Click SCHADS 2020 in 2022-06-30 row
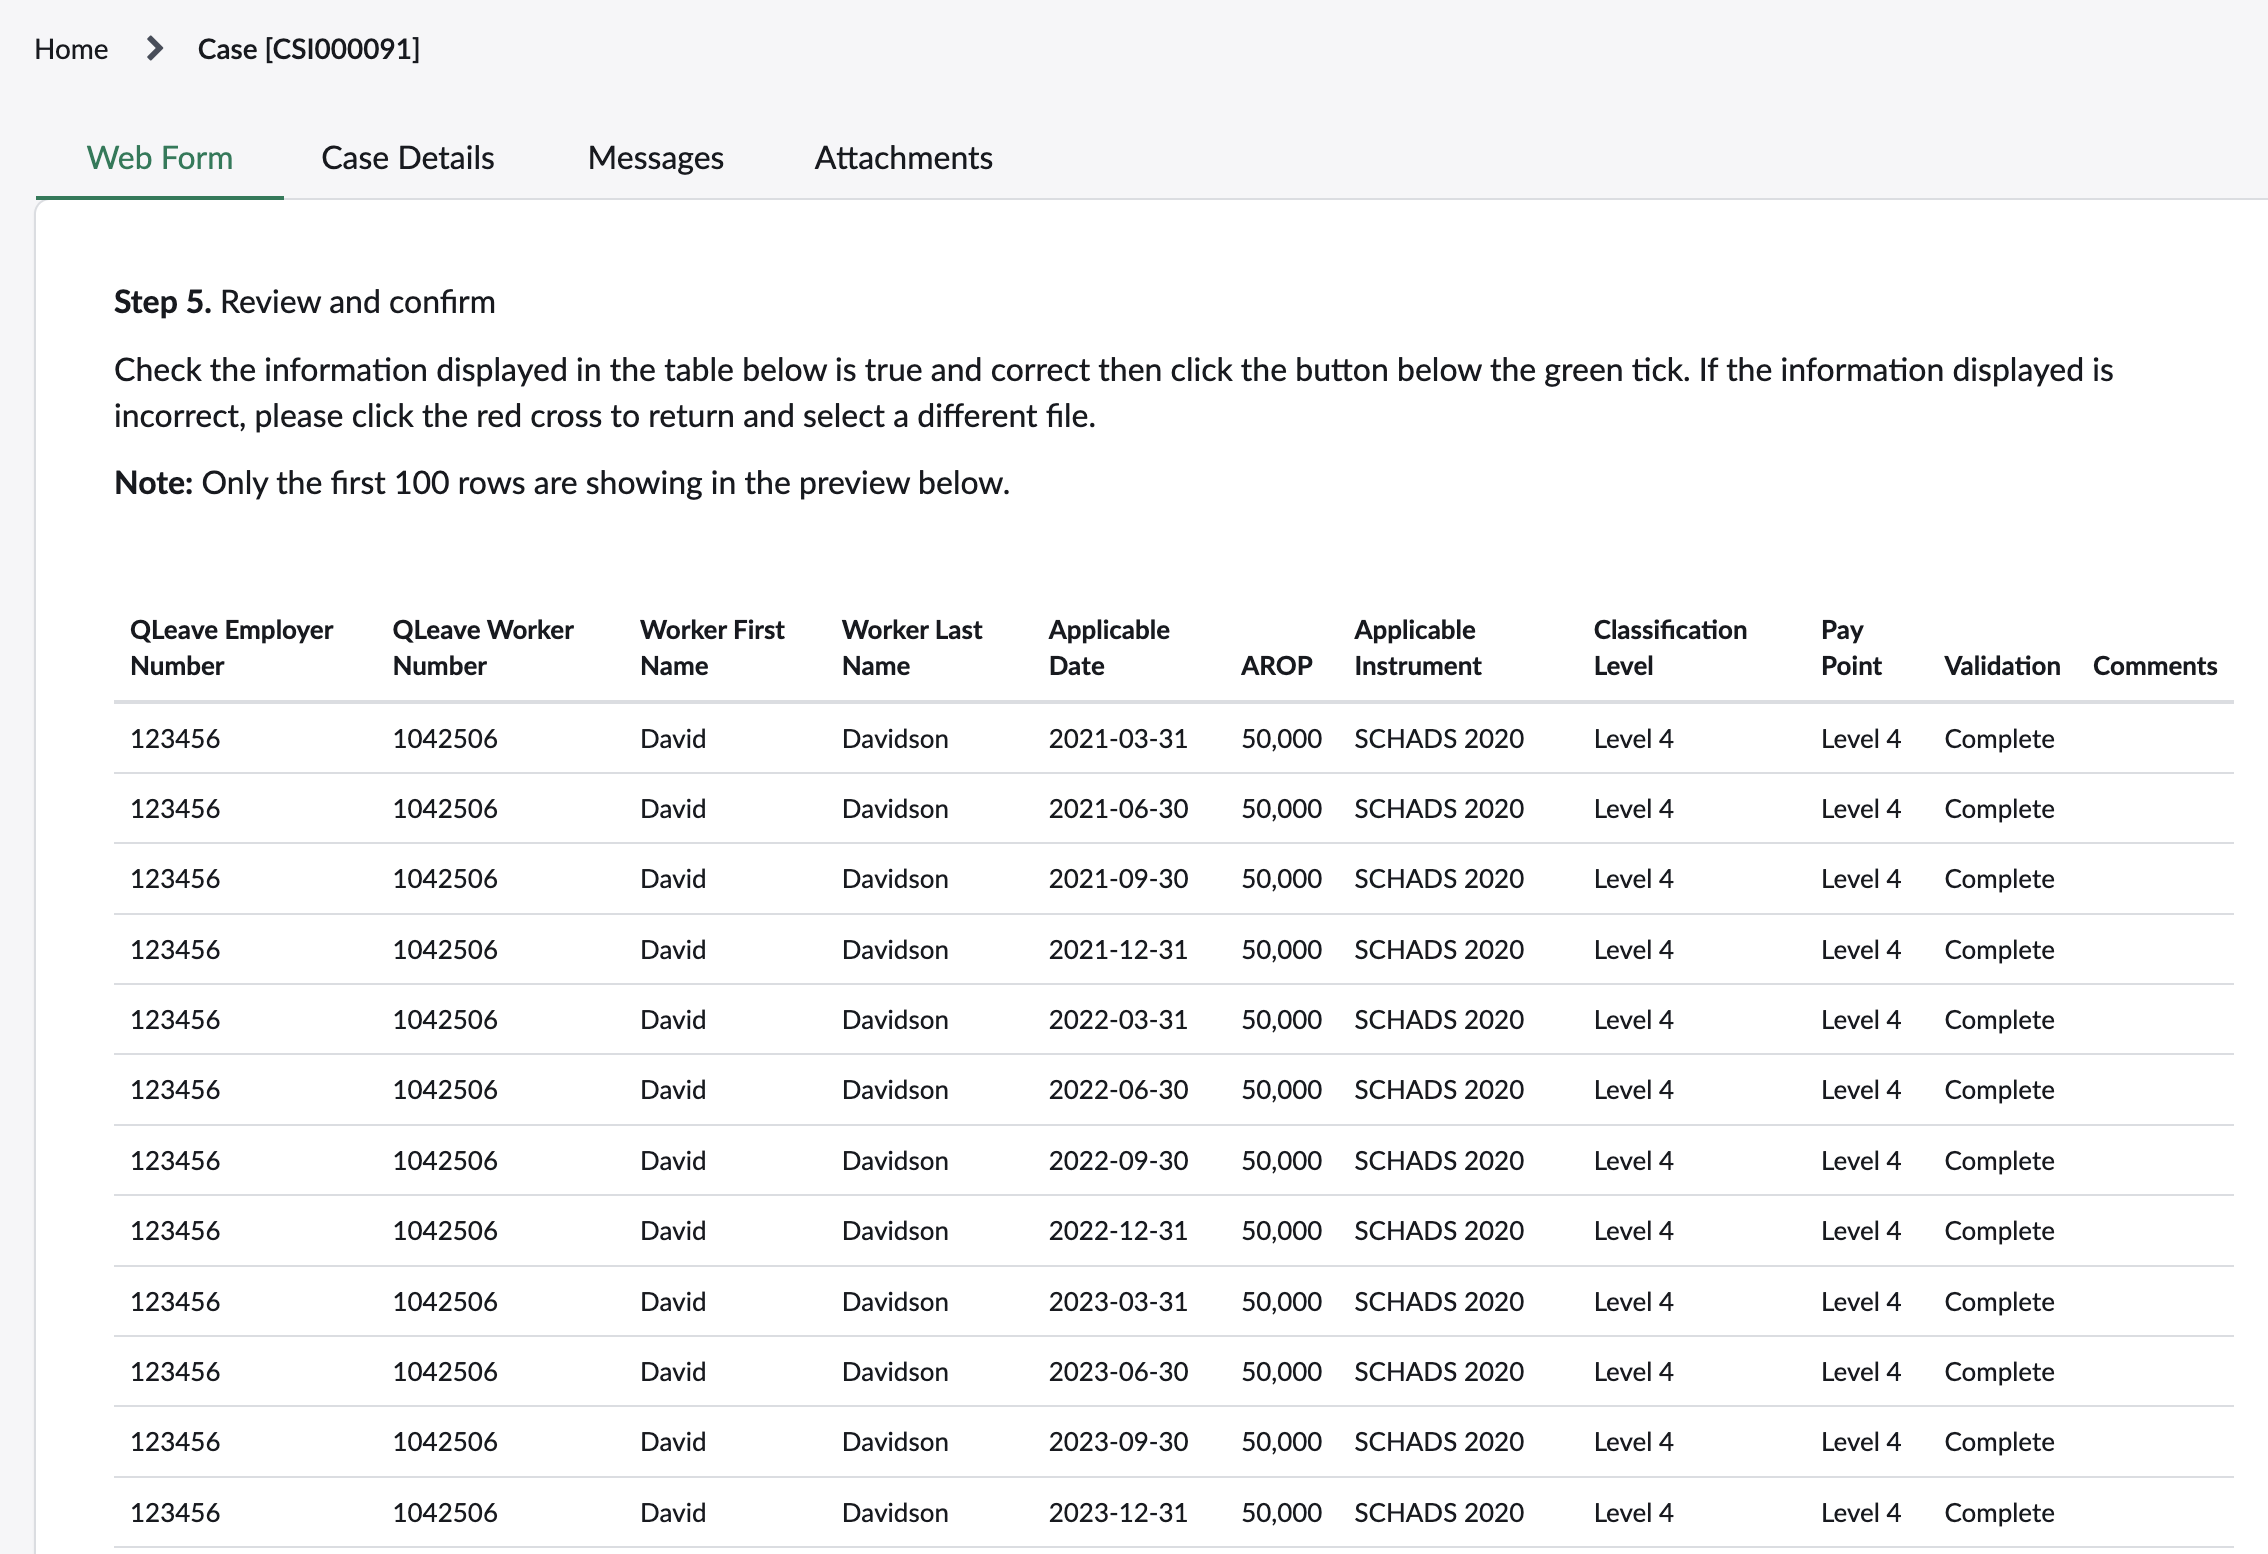 tap(1439, 1089)
